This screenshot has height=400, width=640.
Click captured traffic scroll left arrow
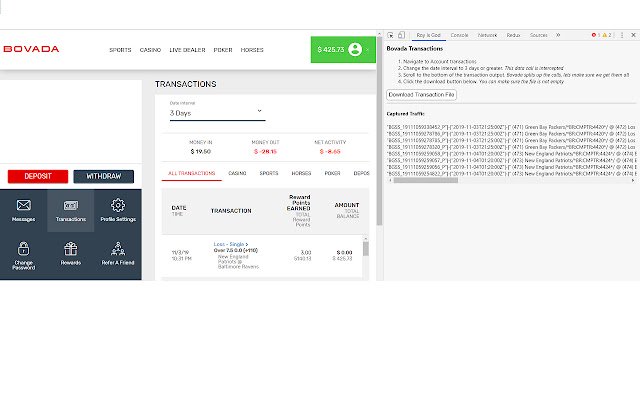click(390, 180)
